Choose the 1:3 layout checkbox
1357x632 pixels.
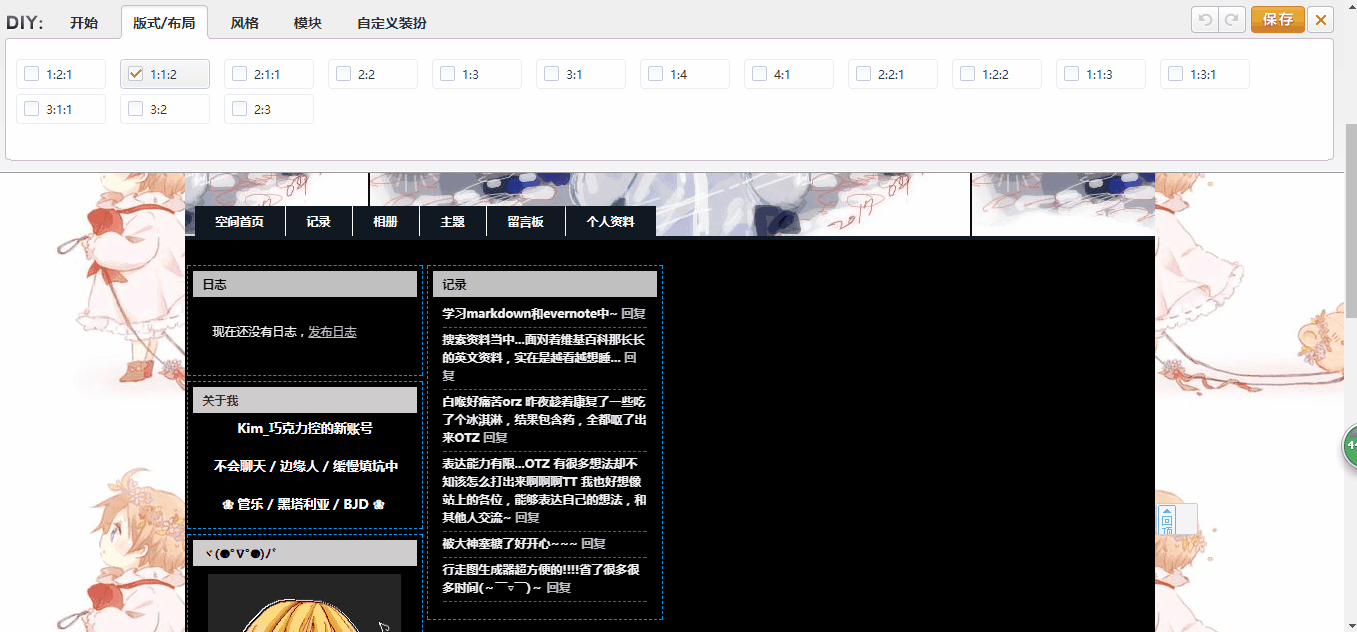tap(448, 73)
